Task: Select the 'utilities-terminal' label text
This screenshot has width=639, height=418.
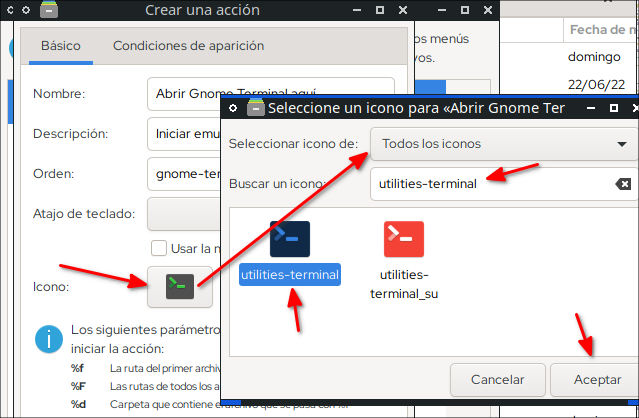Action: click(x=290, y=275)
